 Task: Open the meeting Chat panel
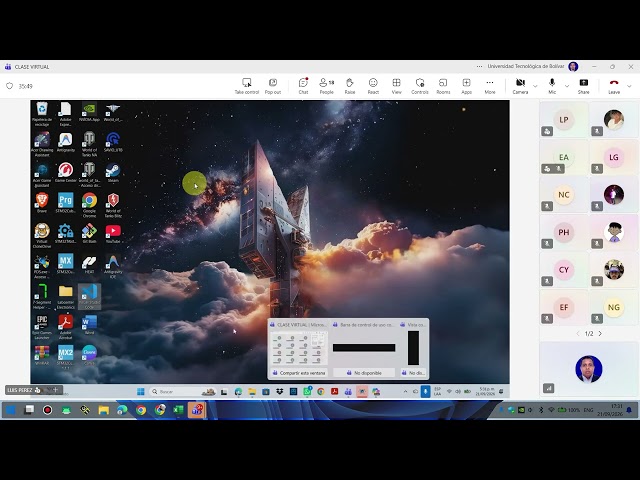[303, 86]
